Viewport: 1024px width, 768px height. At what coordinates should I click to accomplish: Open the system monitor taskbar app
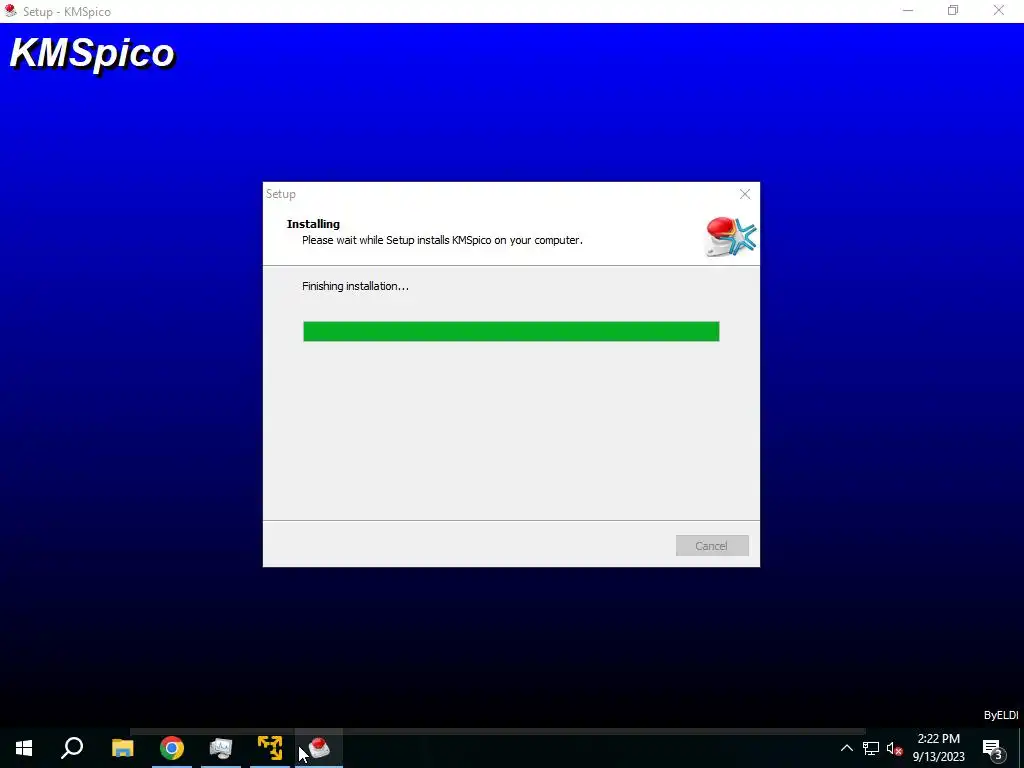coord(221,748)
